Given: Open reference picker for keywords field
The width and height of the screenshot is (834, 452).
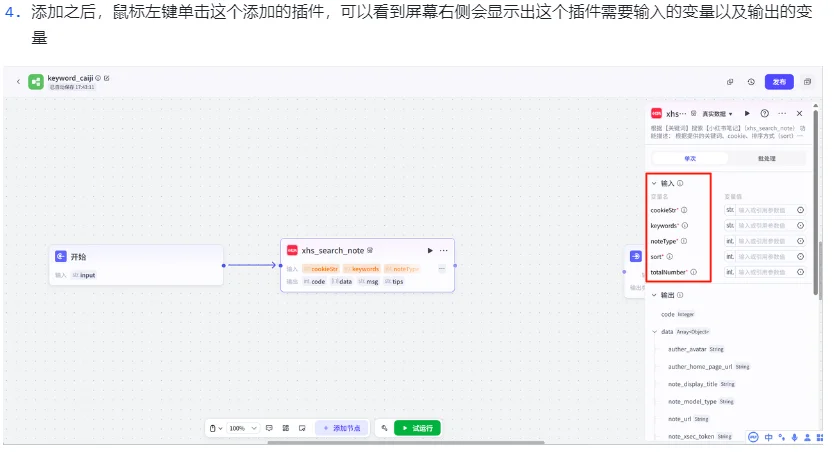Looking at the screenshot, I should coord(800,225).
